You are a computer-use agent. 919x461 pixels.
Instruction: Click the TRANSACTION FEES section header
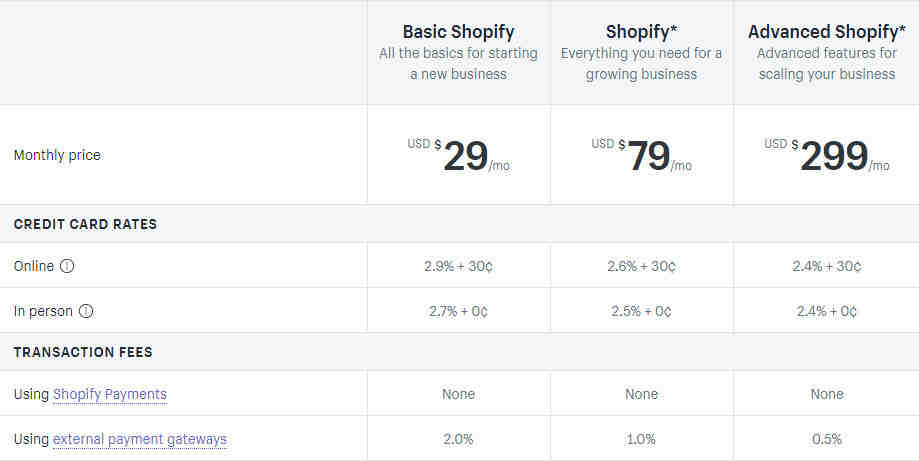pyautogui.click(x=83, y=352)
